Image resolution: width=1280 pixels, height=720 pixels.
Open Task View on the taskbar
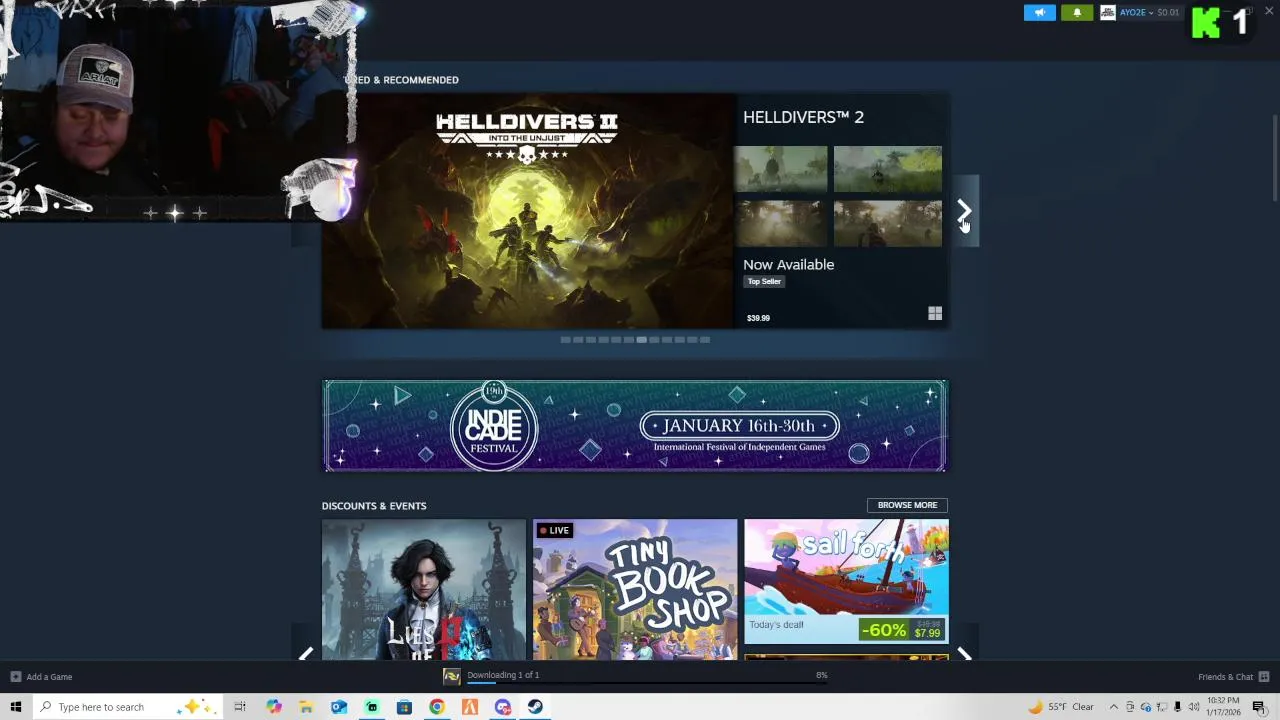[240, 707]
